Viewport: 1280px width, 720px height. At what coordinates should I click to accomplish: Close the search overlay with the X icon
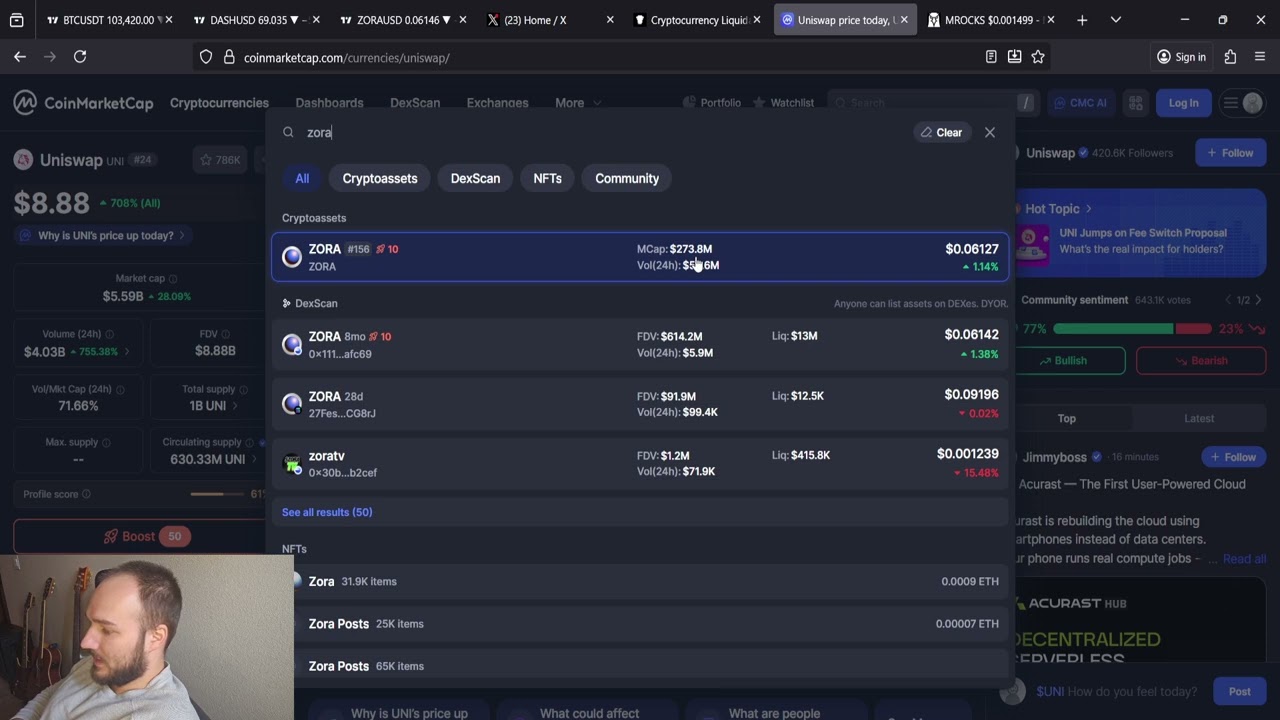[x=990, y=132]
